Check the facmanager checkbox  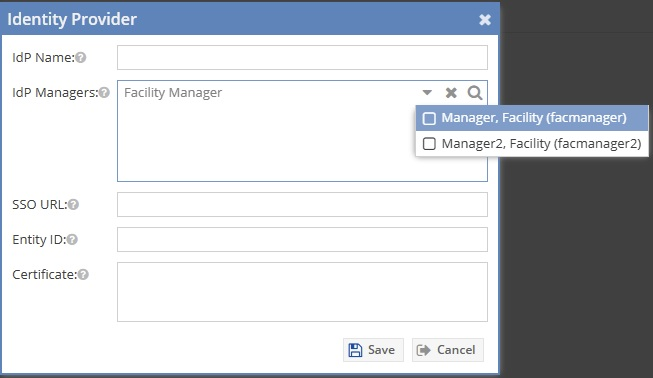coord(429,118)
